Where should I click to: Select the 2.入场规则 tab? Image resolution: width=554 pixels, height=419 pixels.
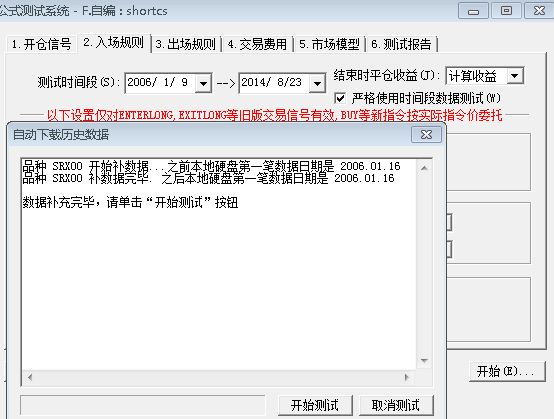(x=114, y=43)
